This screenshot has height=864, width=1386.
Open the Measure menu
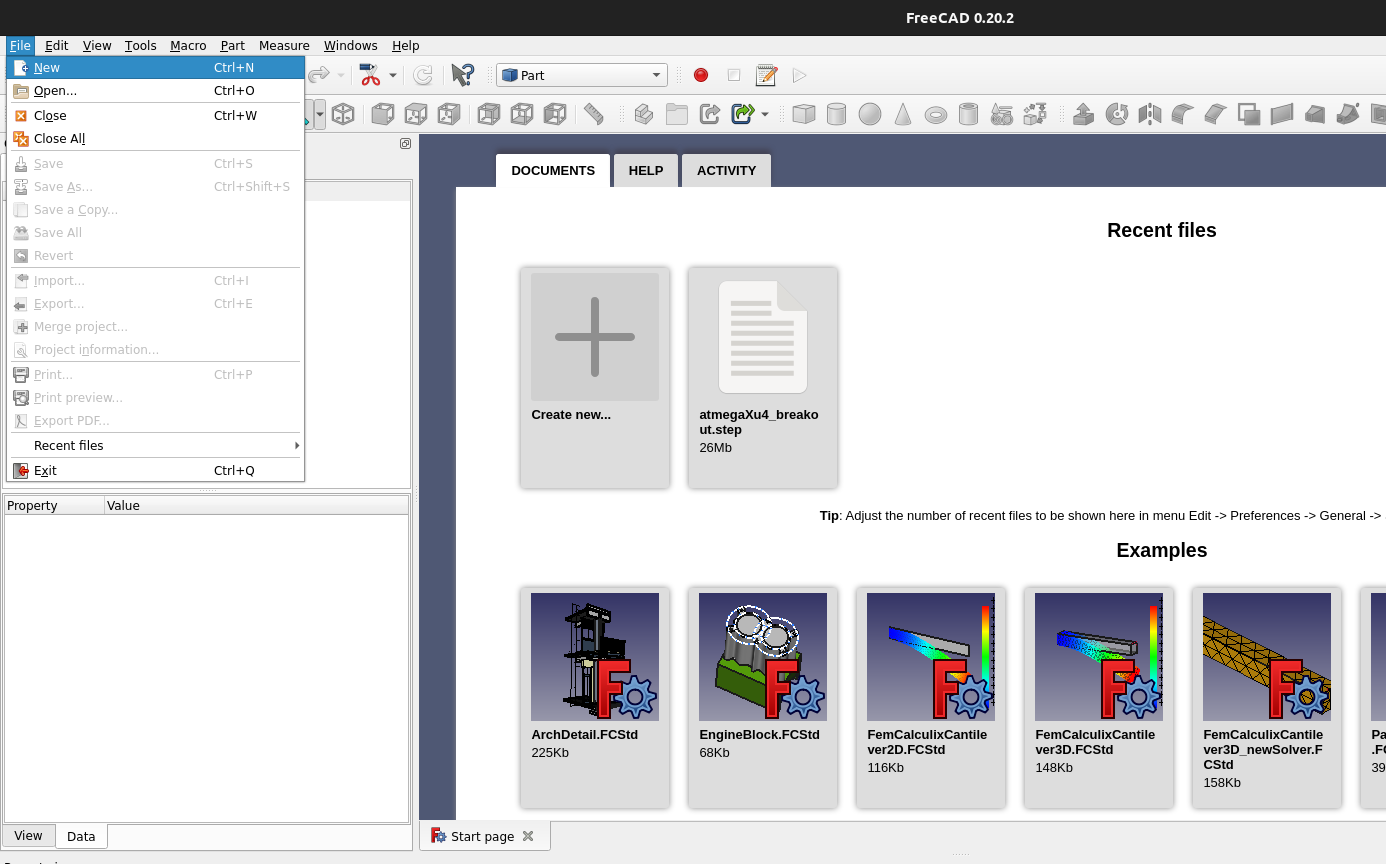pyautogui.click(x=284, y=46)
